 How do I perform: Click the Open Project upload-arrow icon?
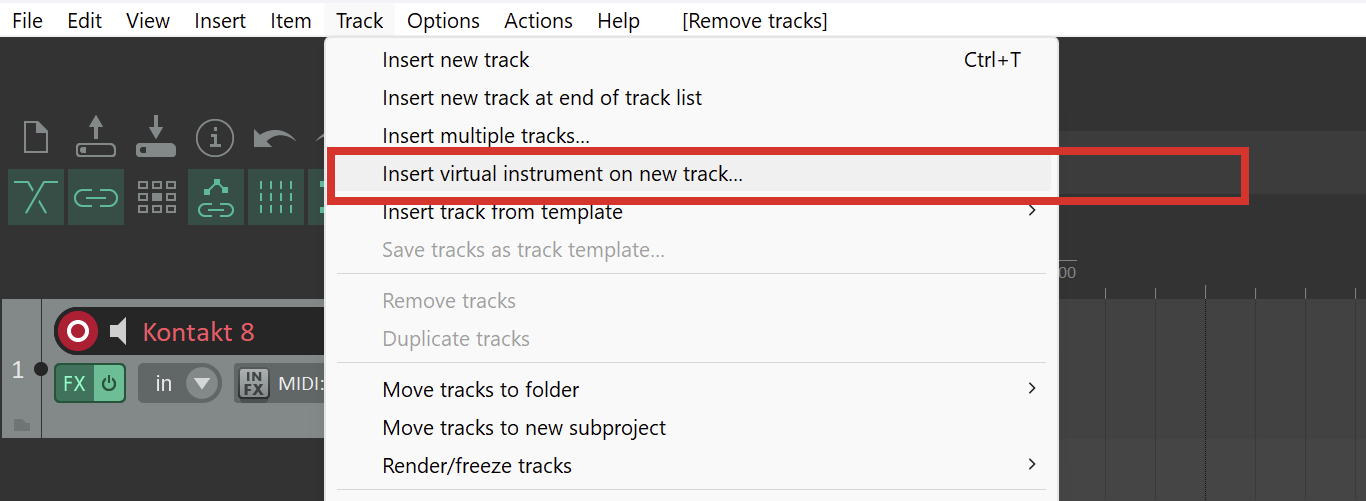96,137
